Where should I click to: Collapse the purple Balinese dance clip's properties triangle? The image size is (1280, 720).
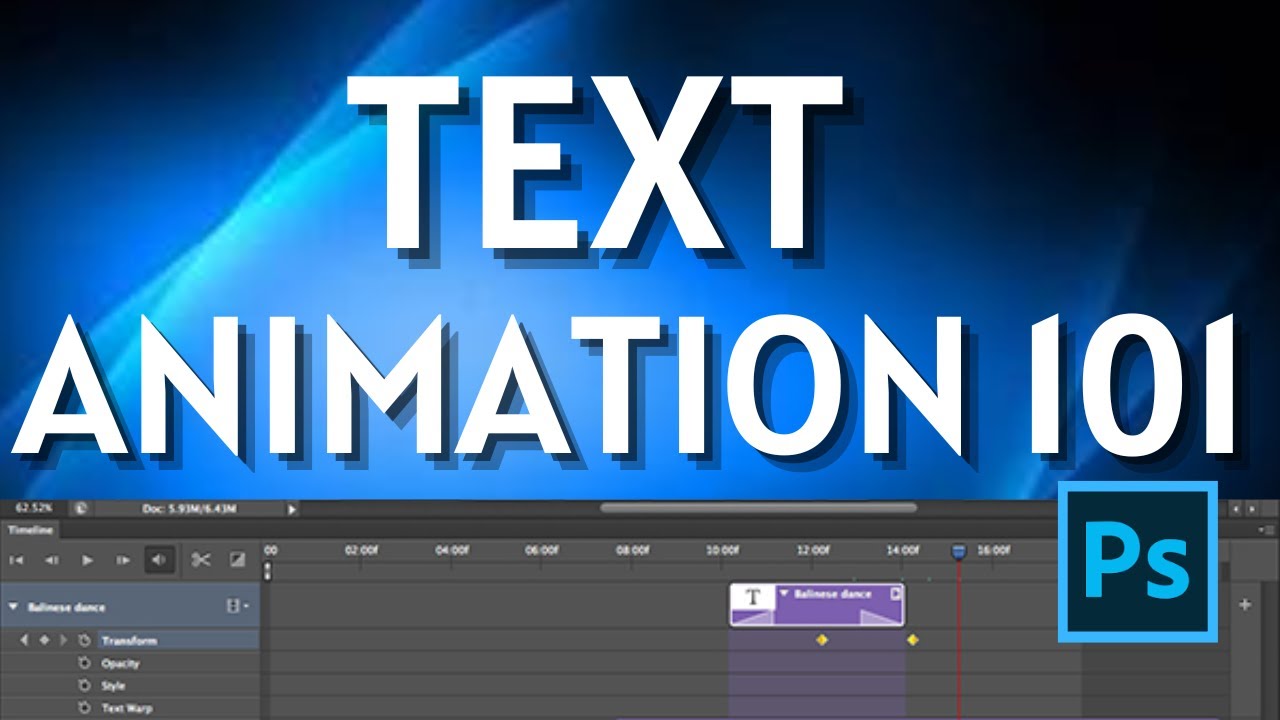point(784,593)
